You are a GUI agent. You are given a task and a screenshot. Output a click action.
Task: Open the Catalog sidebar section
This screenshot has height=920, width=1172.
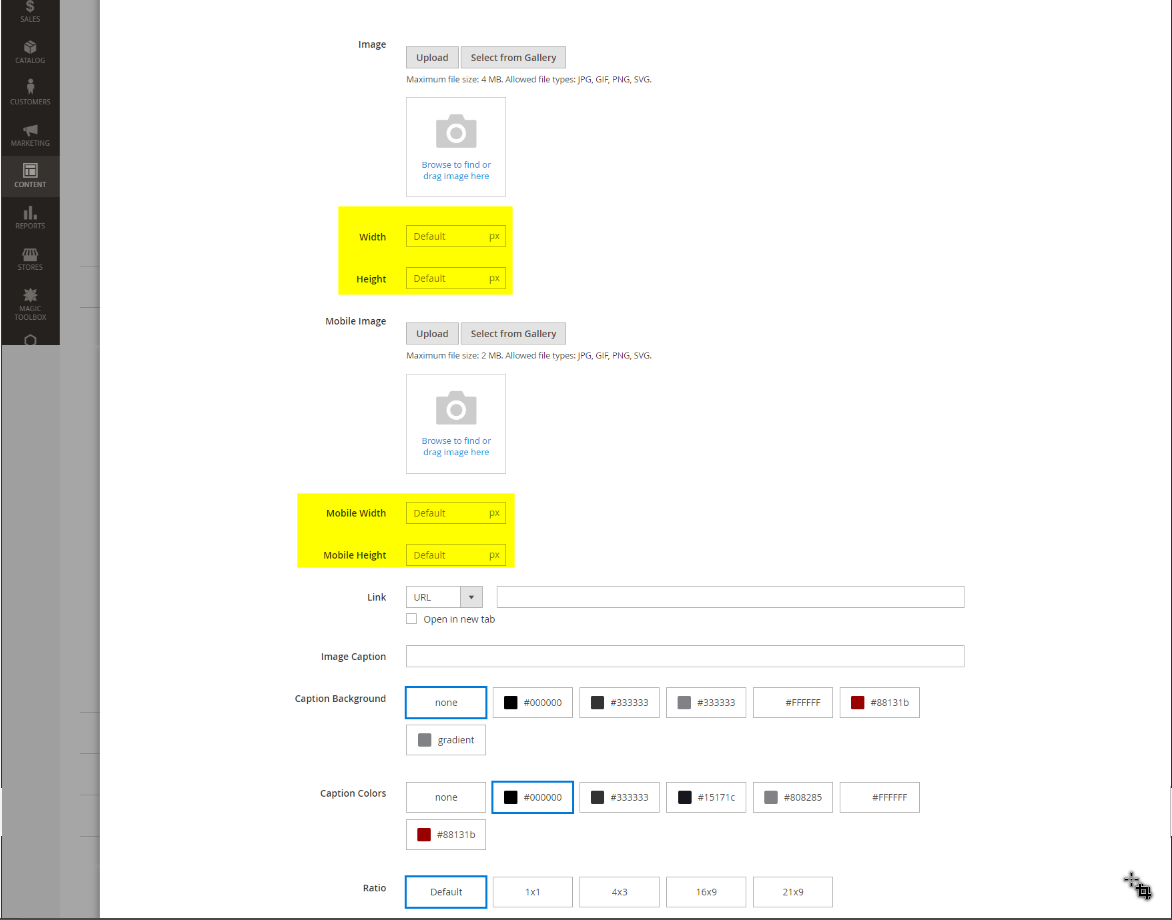(x=30, y=52)
